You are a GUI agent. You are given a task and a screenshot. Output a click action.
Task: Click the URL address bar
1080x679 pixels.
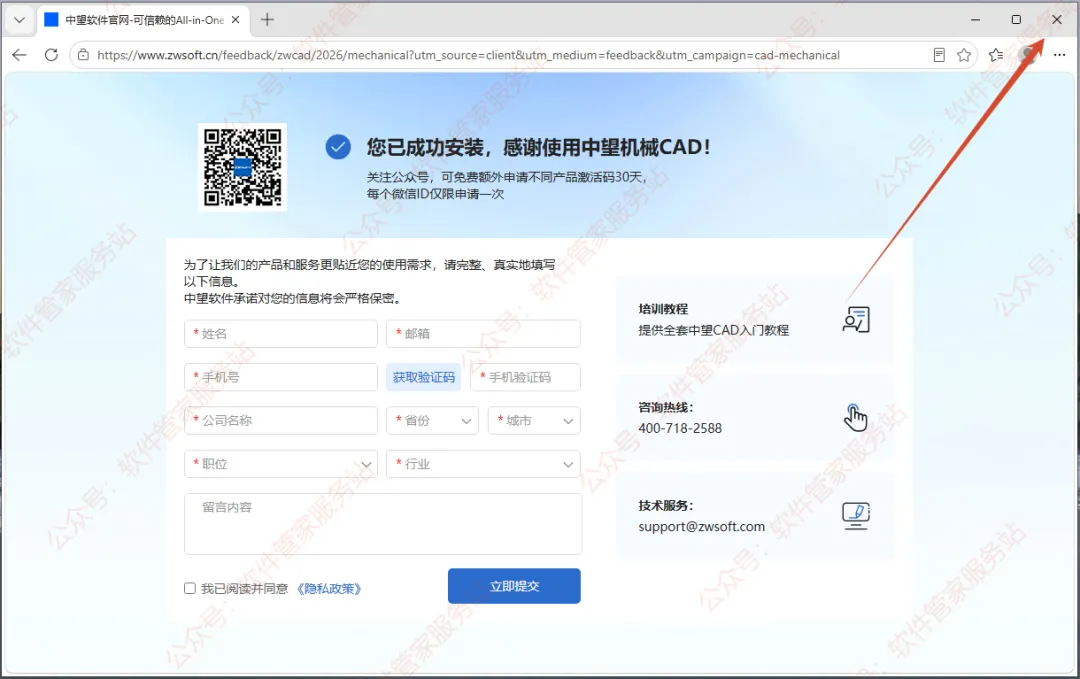coord(468,55)
